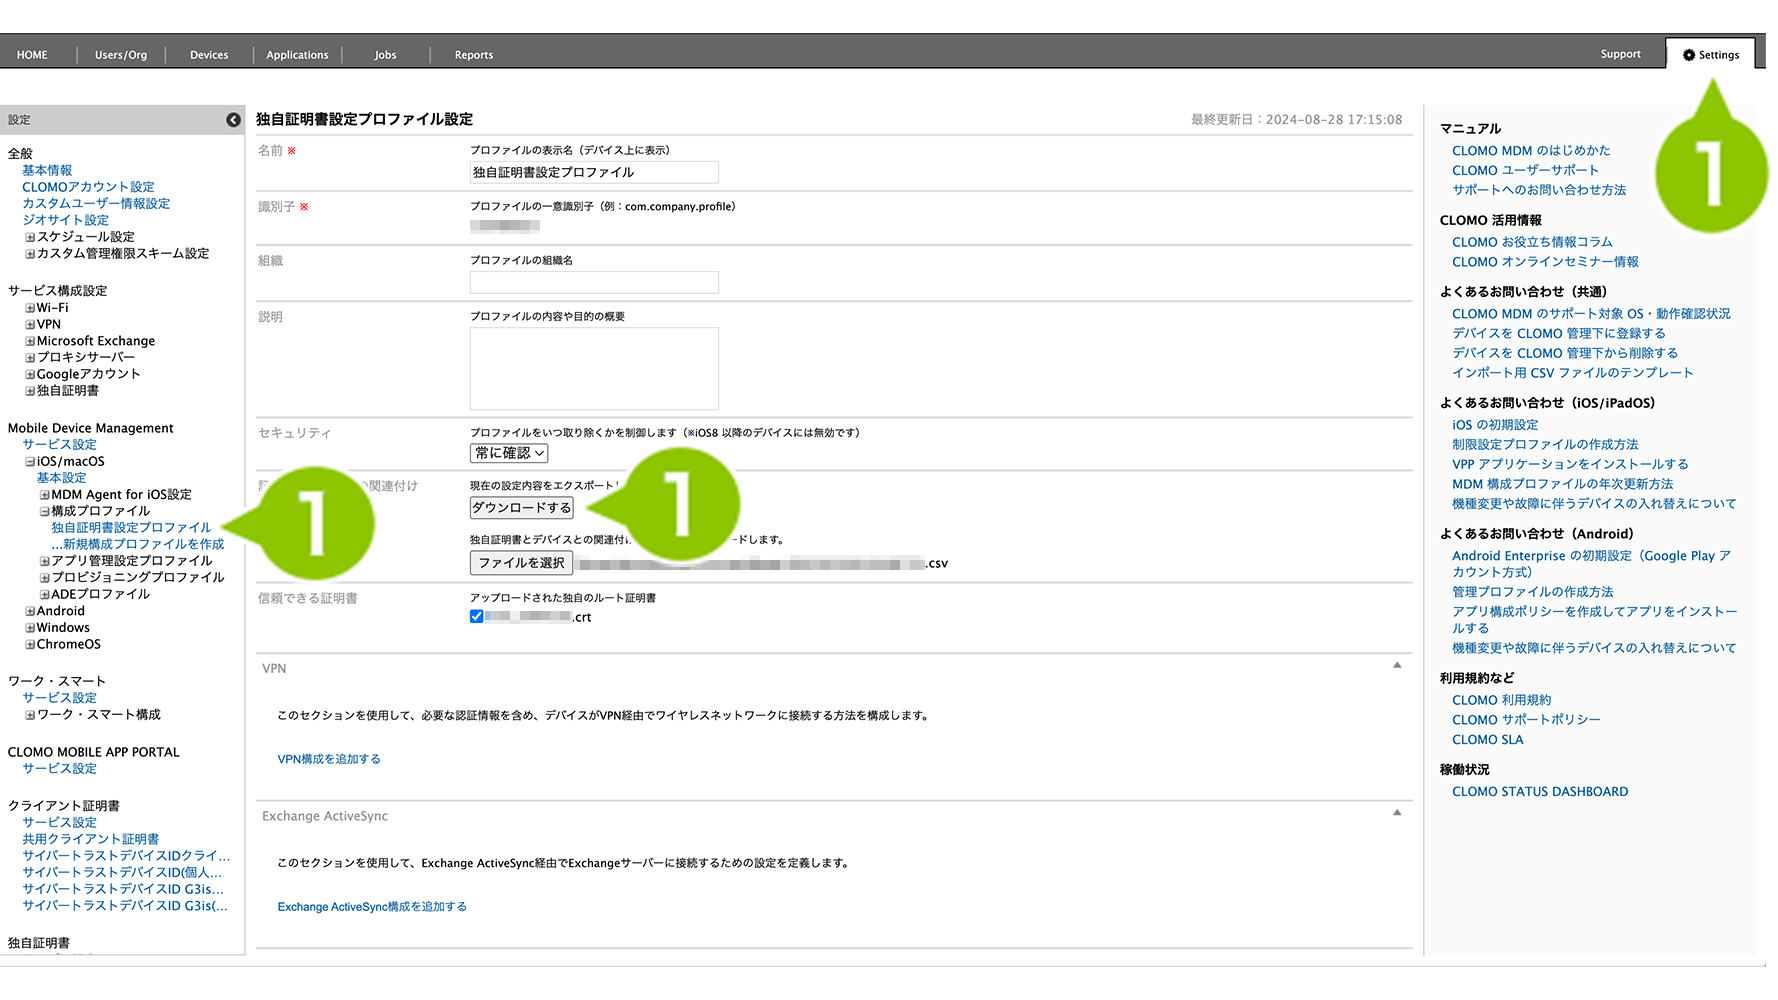Open 共用クライアント証明書 link

pyautogui.click(x=91, y=839)
